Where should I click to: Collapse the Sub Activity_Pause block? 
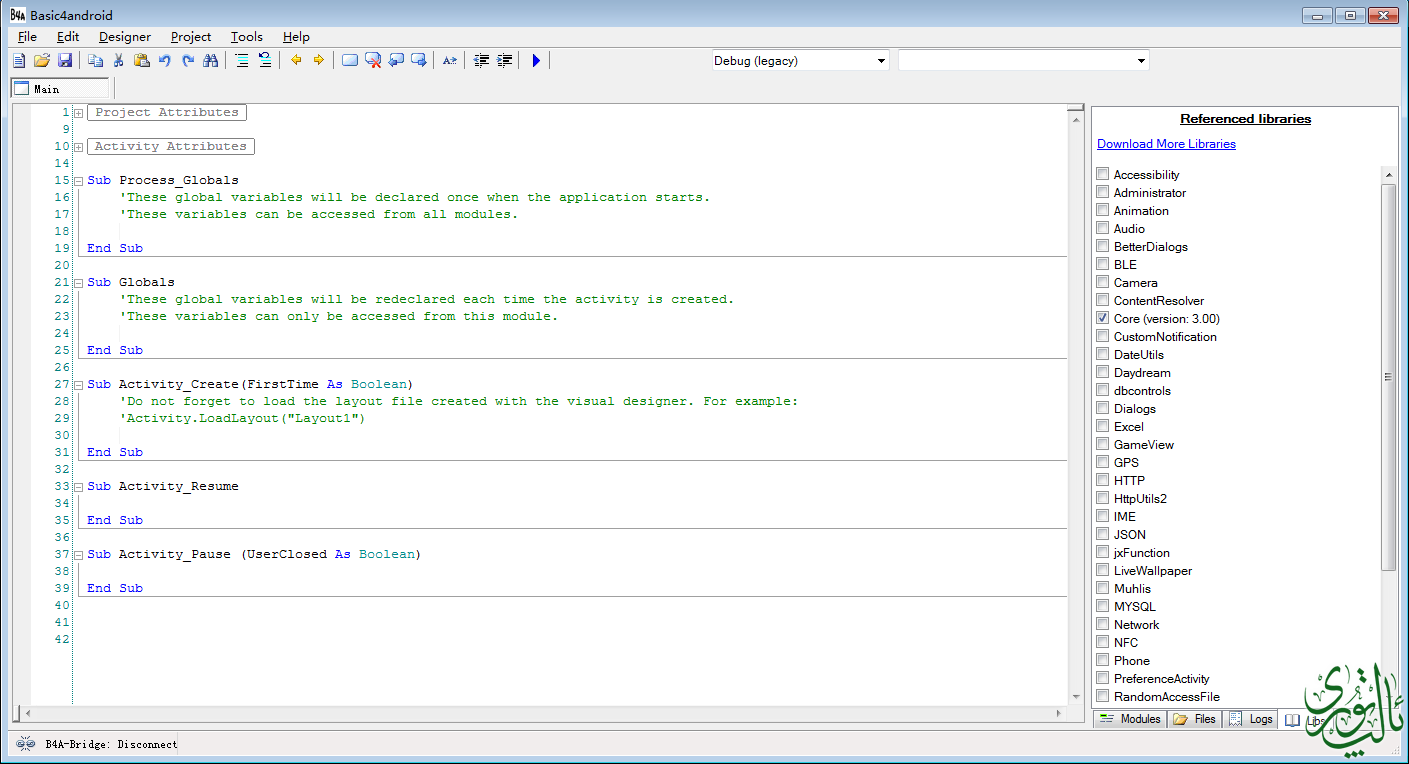click(x=79, y=555)
